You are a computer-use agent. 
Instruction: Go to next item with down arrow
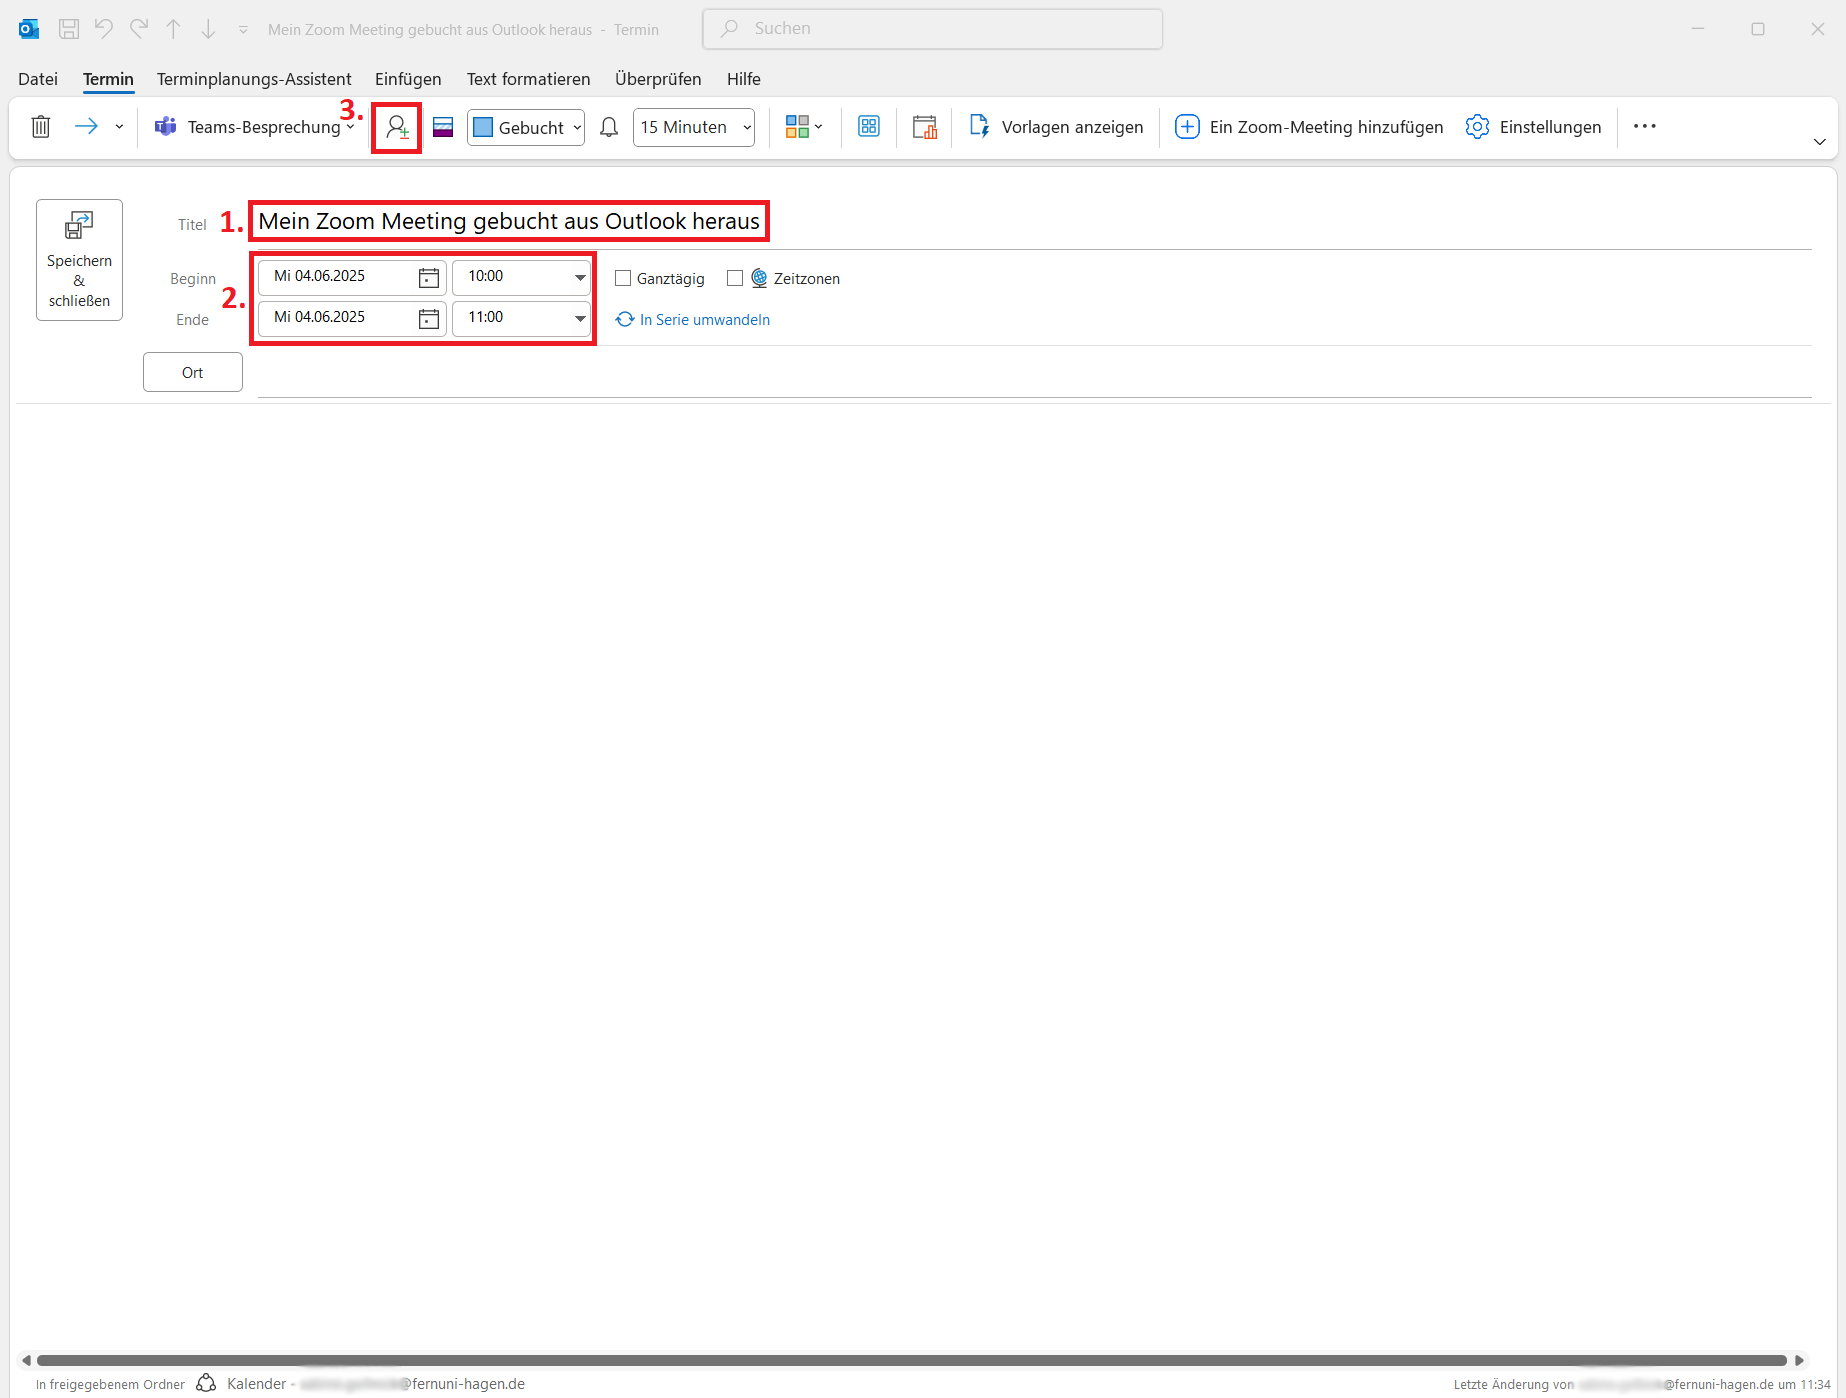pos(208,29)
